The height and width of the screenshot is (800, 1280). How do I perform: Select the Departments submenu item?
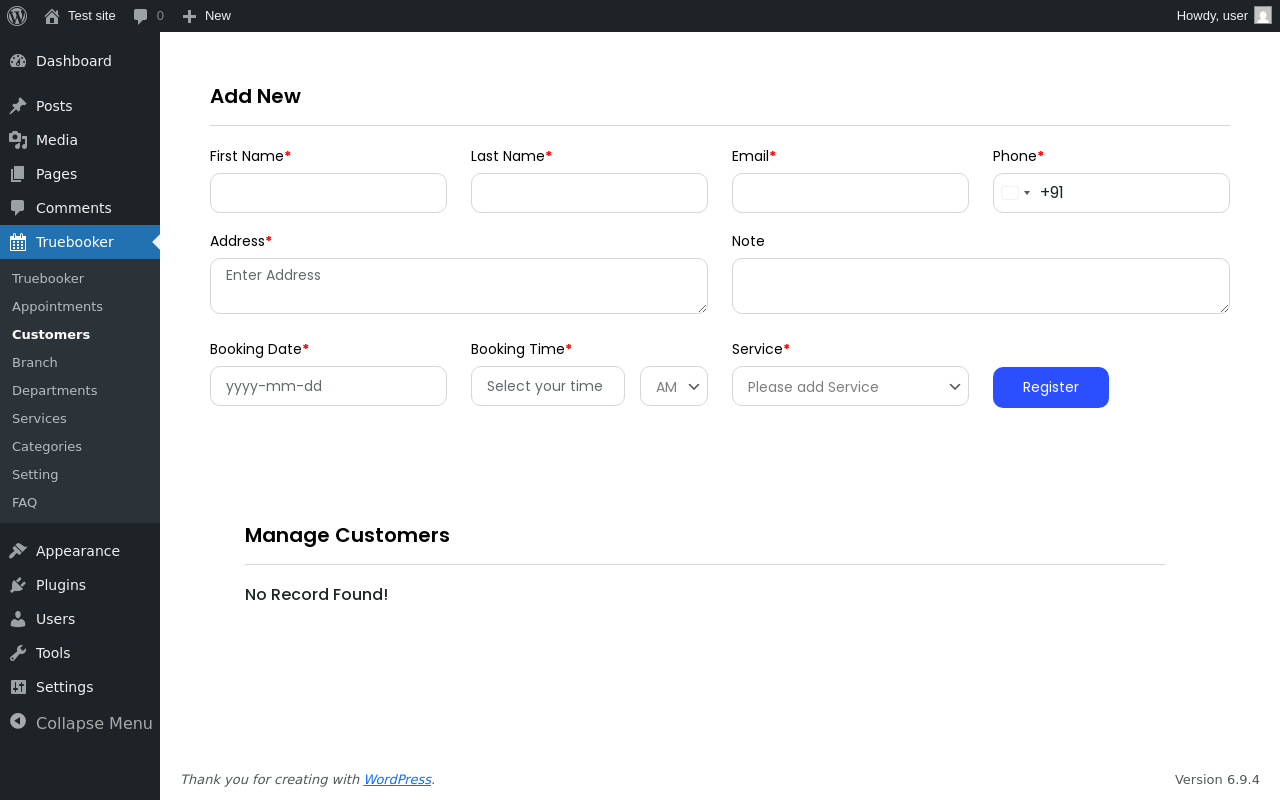coord(54,390)
